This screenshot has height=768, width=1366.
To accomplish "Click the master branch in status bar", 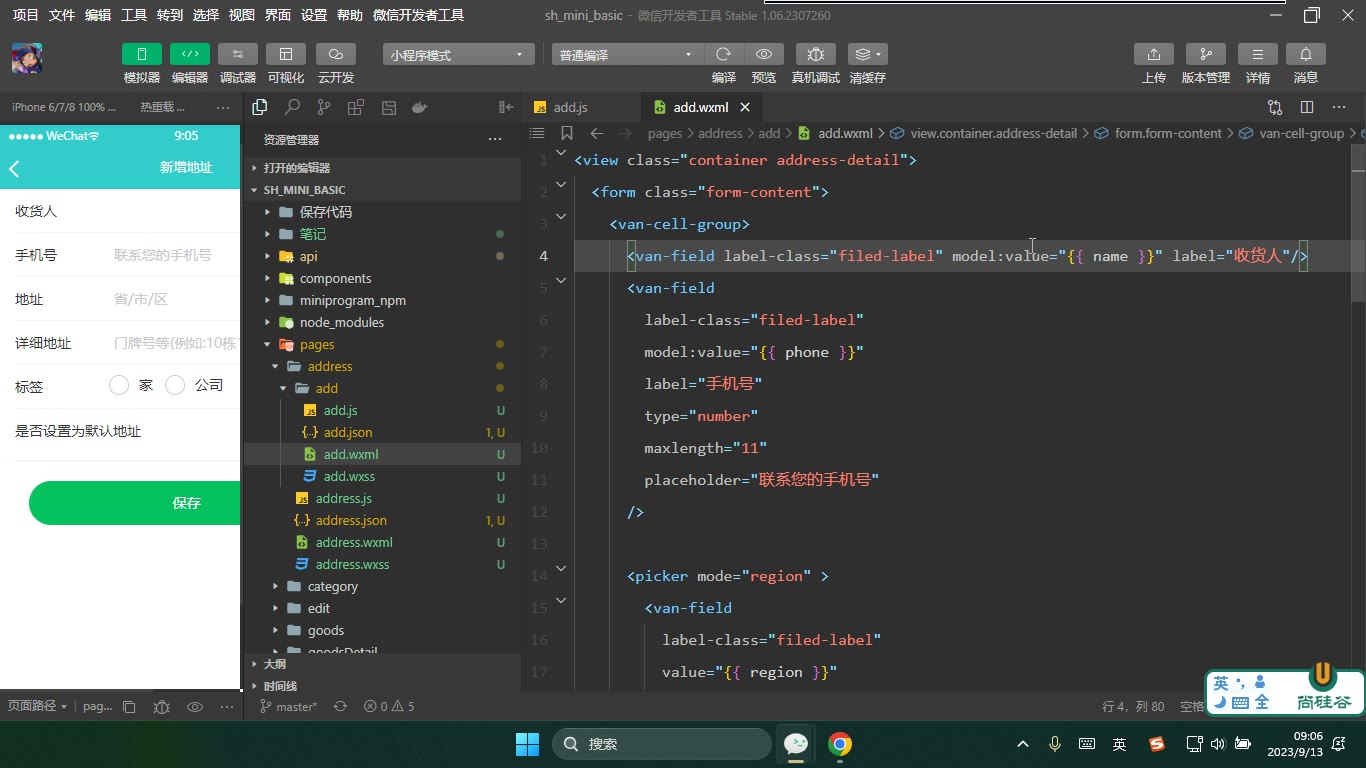I will (288, 706).
